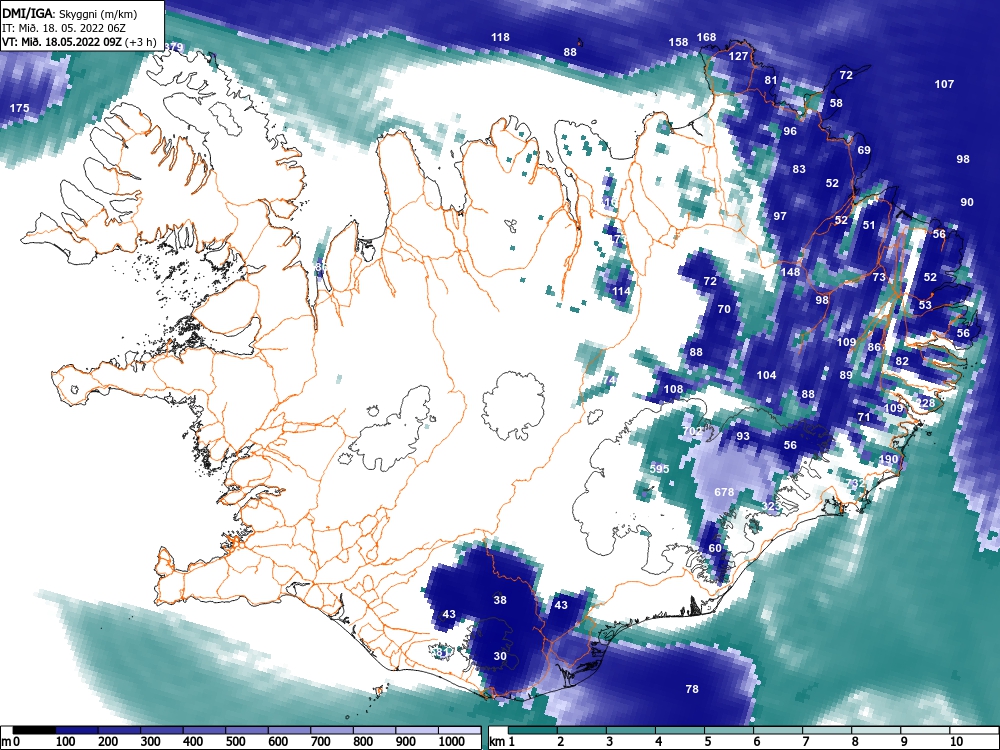Click the visibility value 70

(724, 309)
